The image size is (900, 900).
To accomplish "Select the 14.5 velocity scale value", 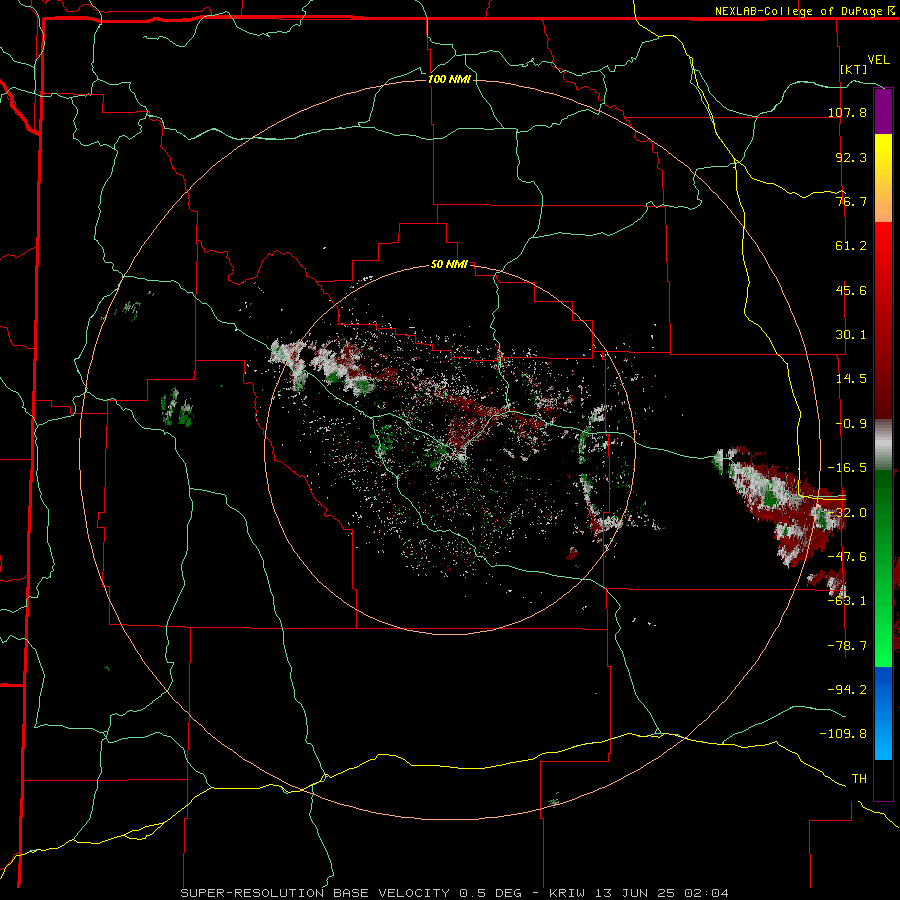I will coord(851,379).
